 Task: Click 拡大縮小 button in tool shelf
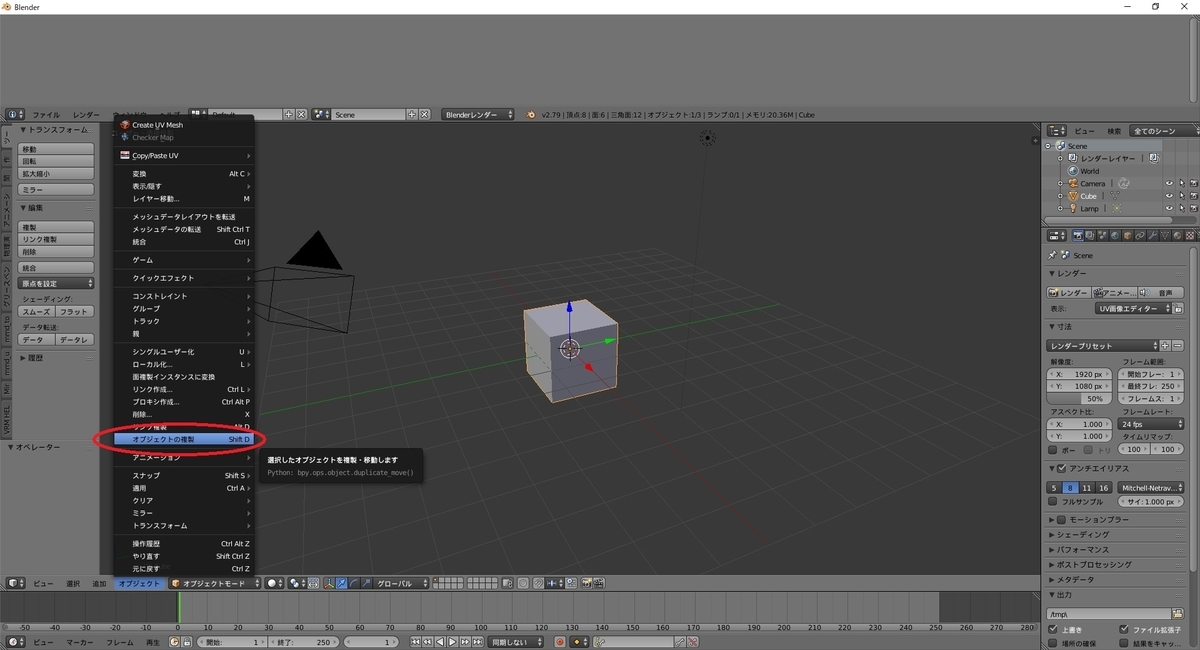coord(57,173)
